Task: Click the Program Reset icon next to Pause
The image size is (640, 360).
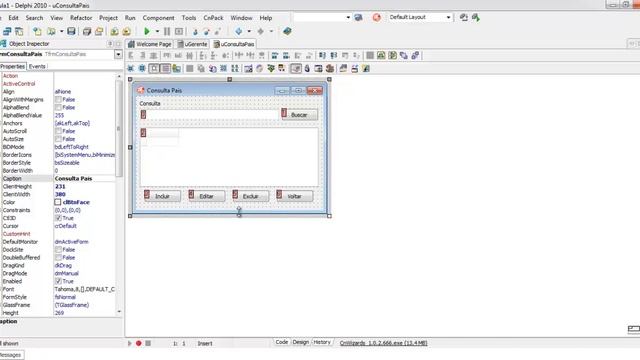Action: (179, 31)
